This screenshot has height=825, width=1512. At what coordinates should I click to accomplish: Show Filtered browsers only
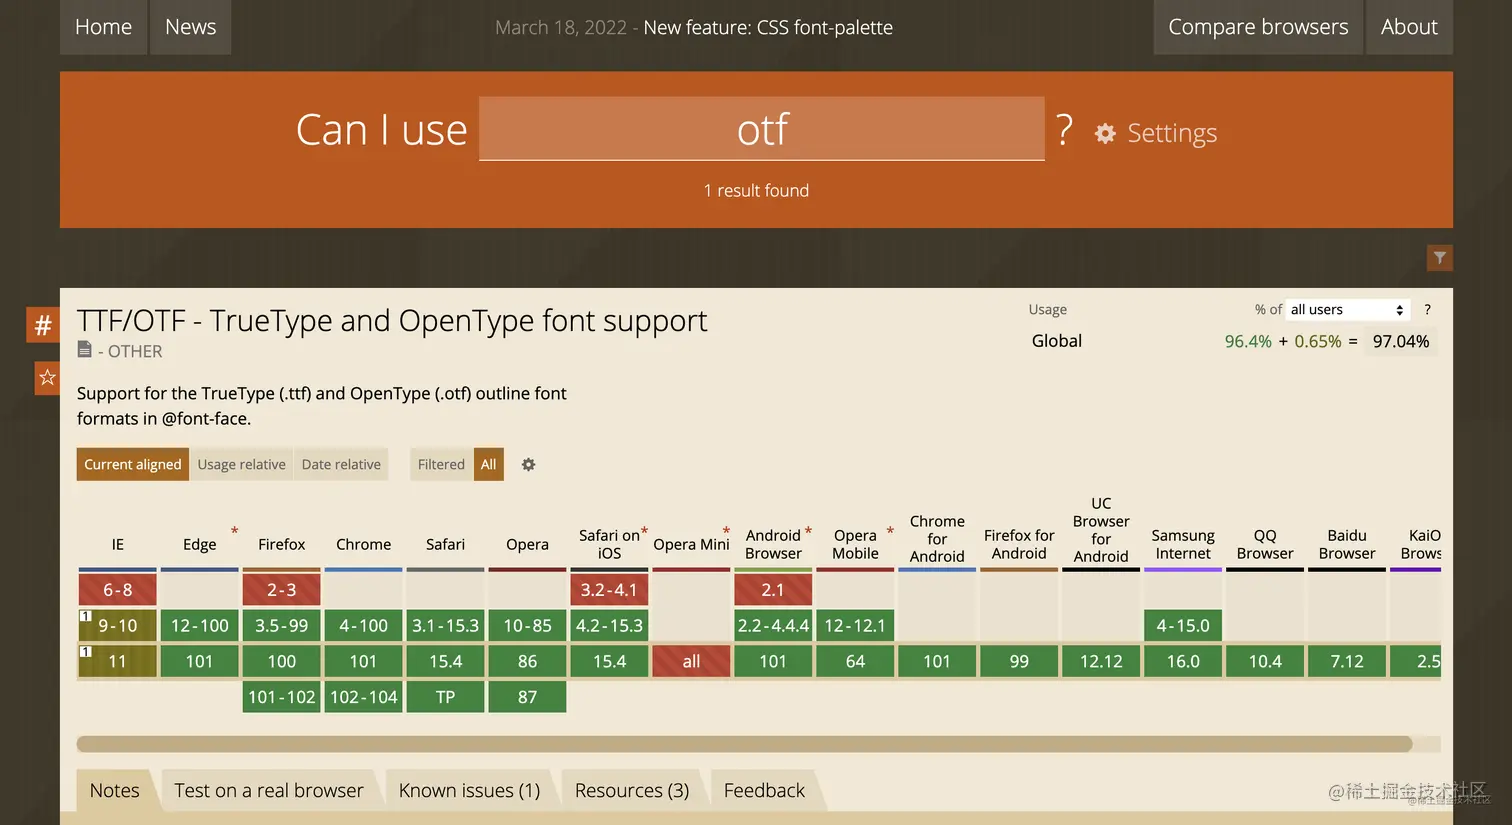(441, 464)
